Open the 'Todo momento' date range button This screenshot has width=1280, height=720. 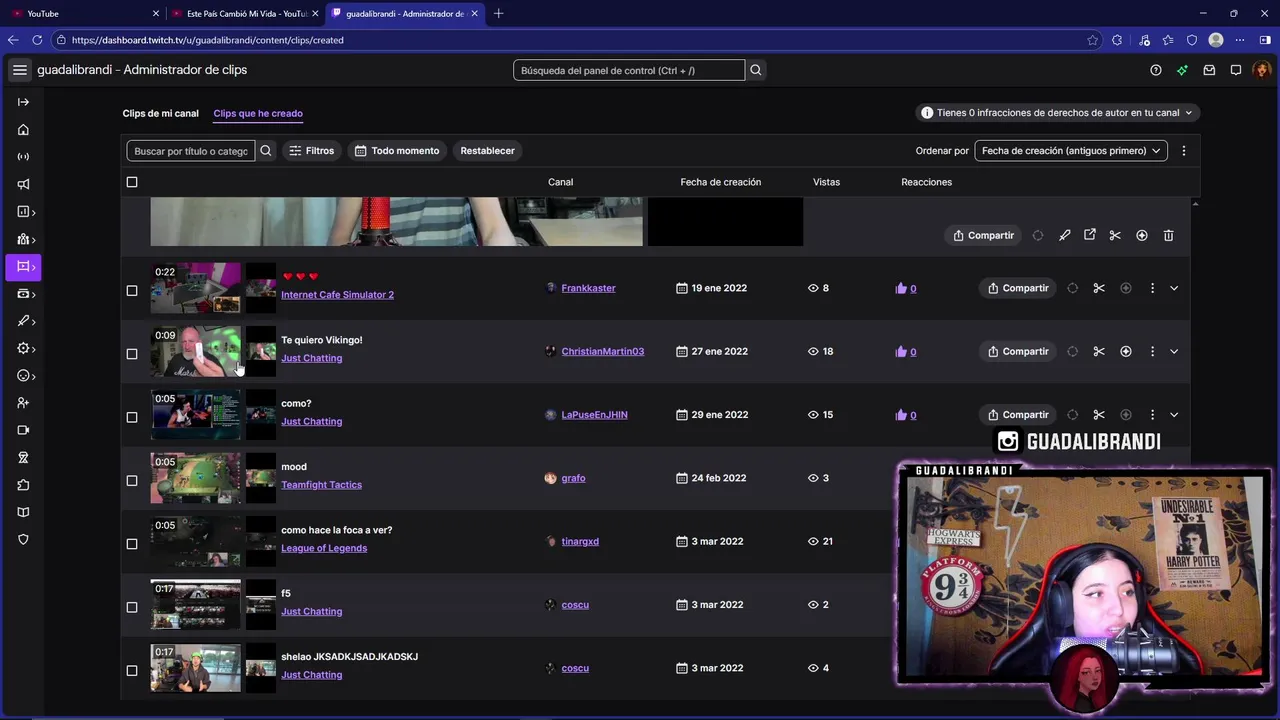click(397, 151)
